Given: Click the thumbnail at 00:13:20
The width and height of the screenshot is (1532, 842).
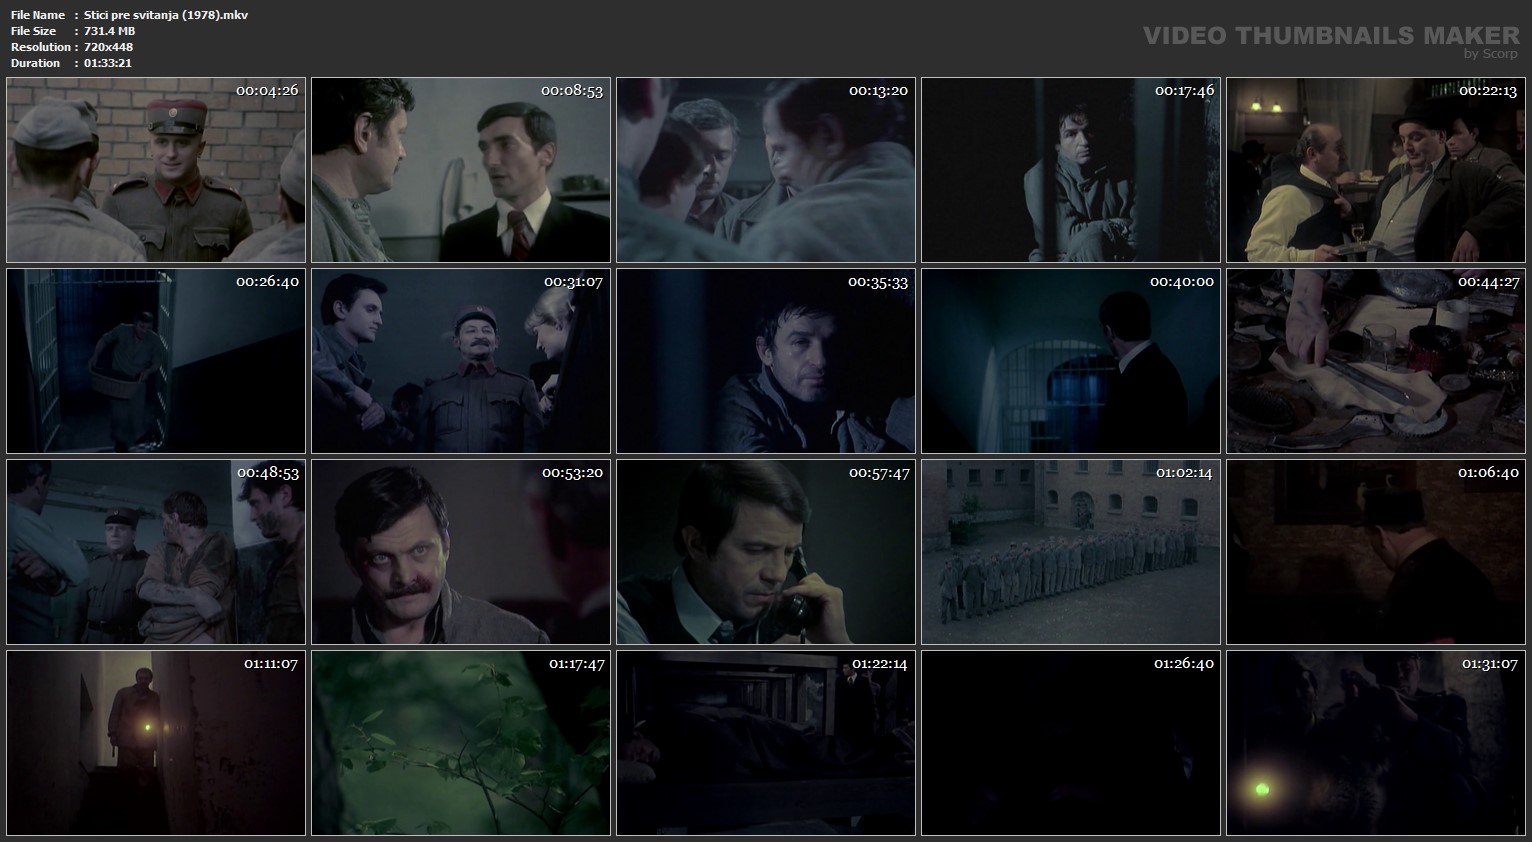Looking at the screenshot, I should tap(766, 170).
